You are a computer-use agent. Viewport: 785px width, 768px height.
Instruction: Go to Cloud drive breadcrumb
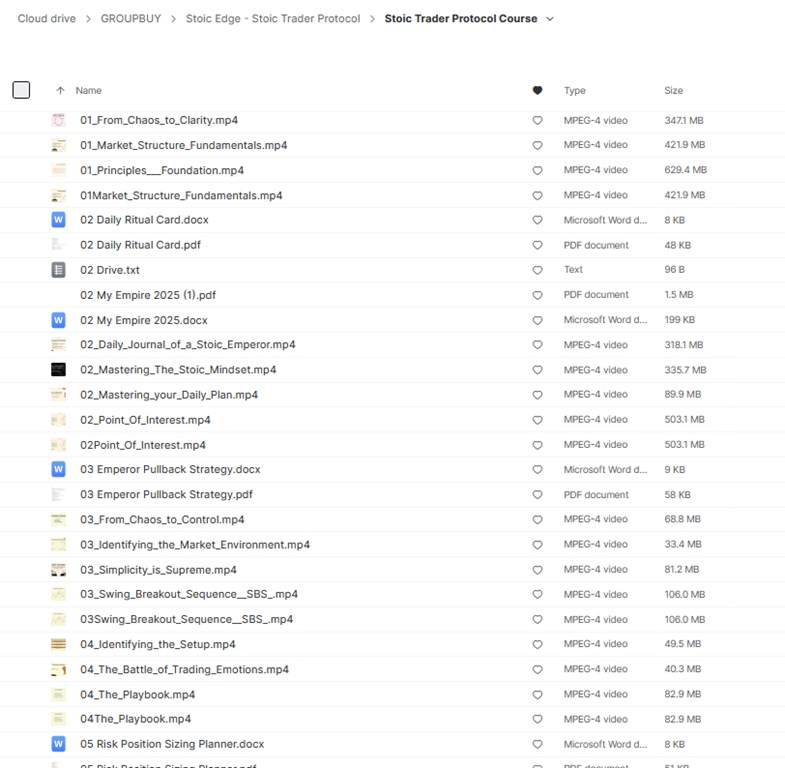click(46, 19)
